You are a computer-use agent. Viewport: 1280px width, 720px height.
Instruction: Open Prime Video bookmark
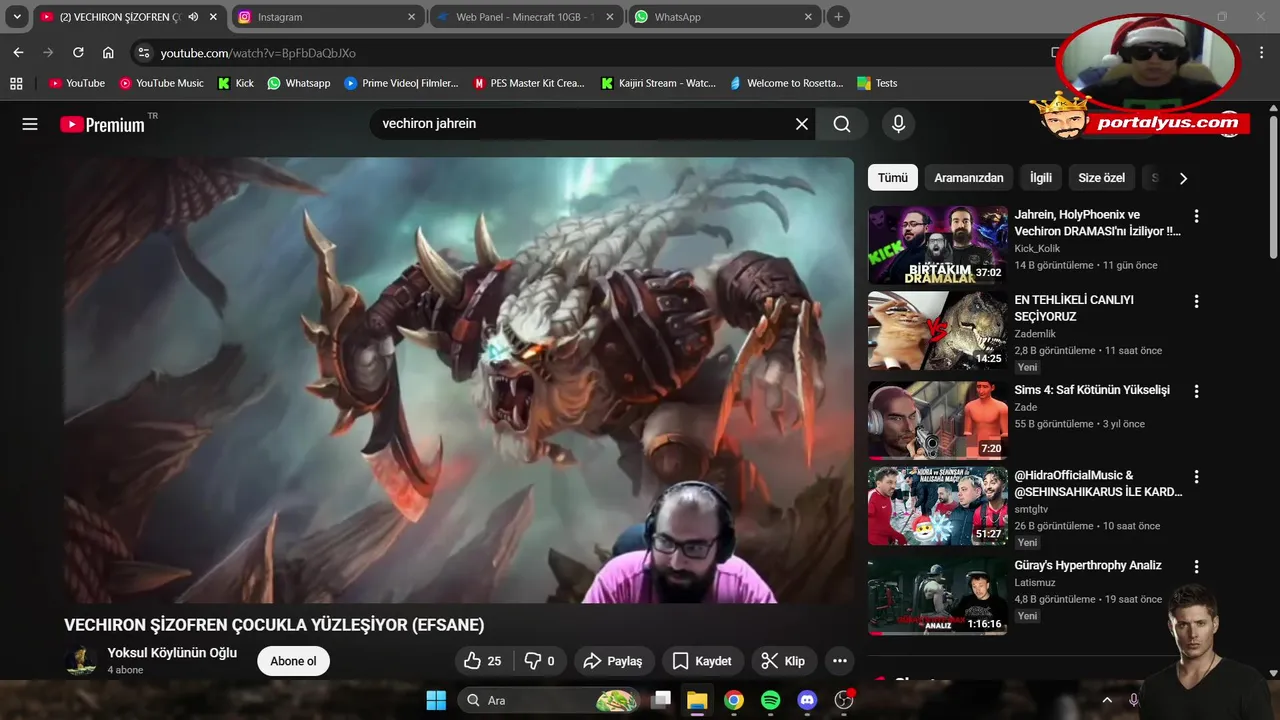click(x=401, y=83)
